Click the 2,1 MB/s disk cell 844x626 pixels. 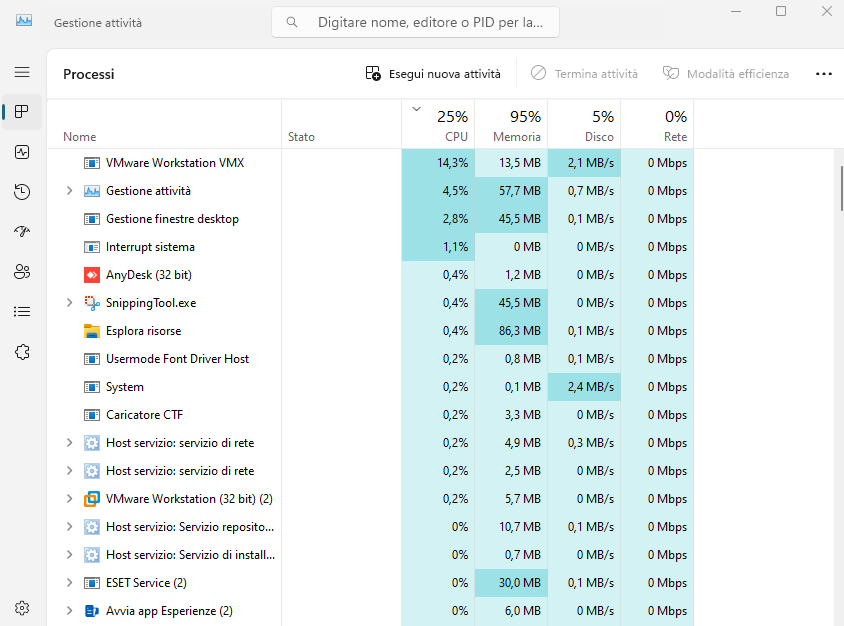585,163
